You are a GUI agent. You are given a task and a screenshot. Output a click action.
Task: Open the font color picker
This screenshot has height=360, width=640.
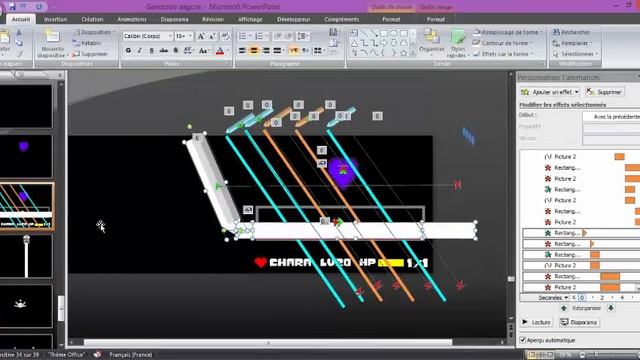[222, 51]
